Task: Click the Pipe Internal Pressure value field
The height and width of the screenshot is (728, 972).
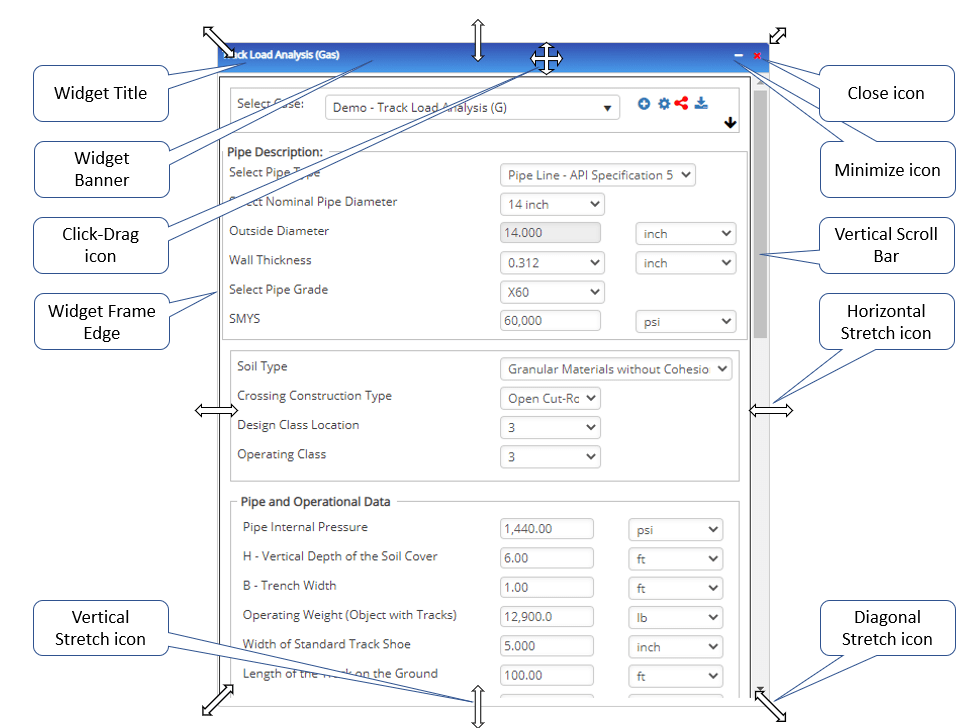Action: pyautogui.click(x=547, y=528)
